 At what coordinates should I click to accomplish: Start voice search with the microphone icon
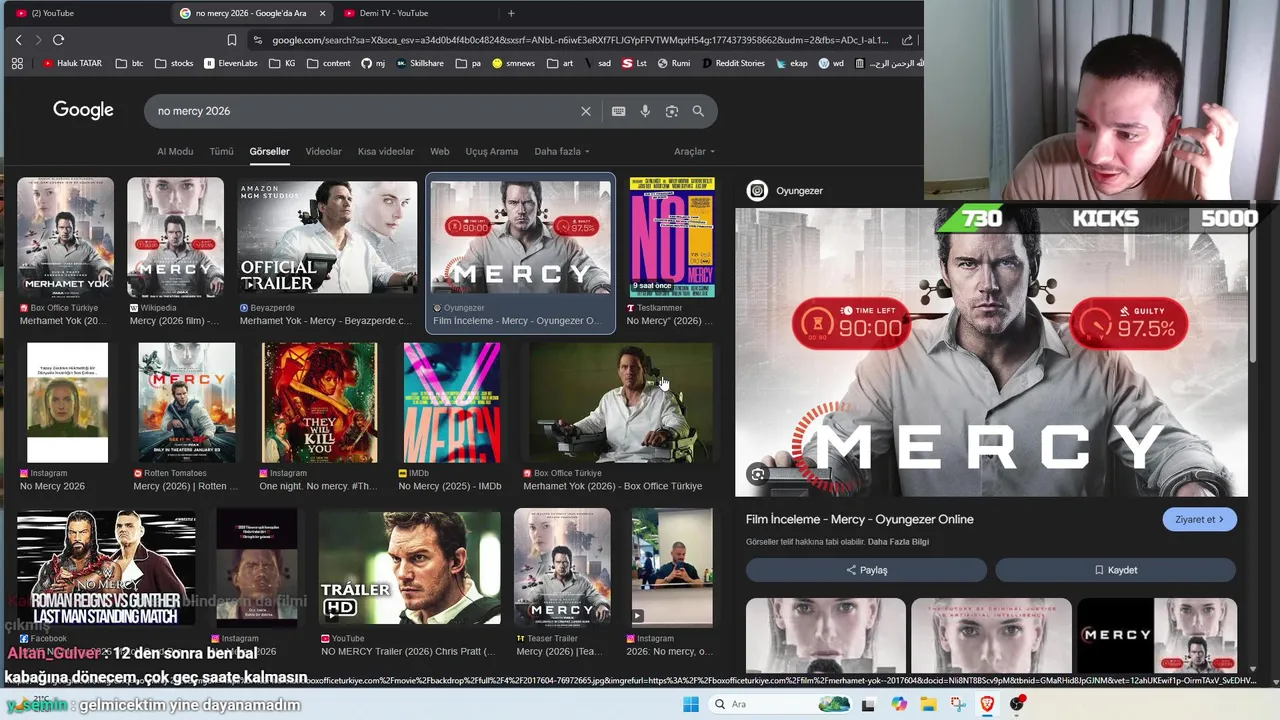645,111
